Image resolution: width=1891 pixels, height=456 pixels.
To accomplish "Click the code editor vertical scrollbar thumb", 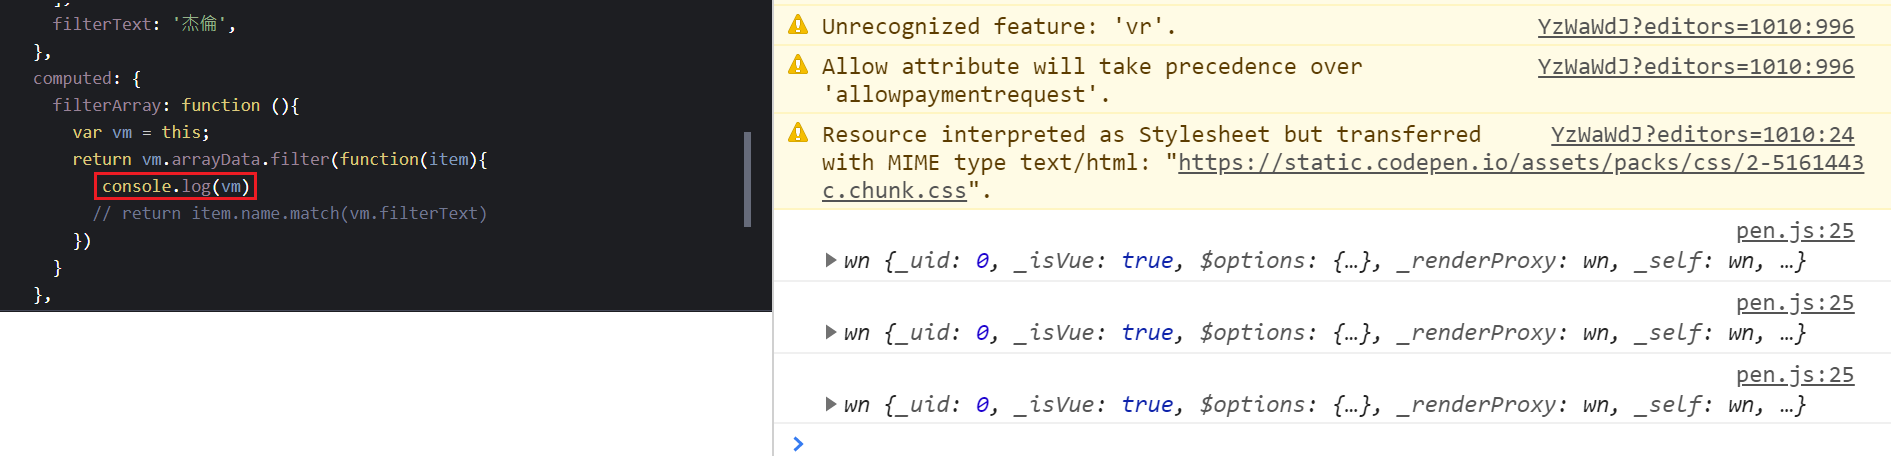I will (747, 179).
